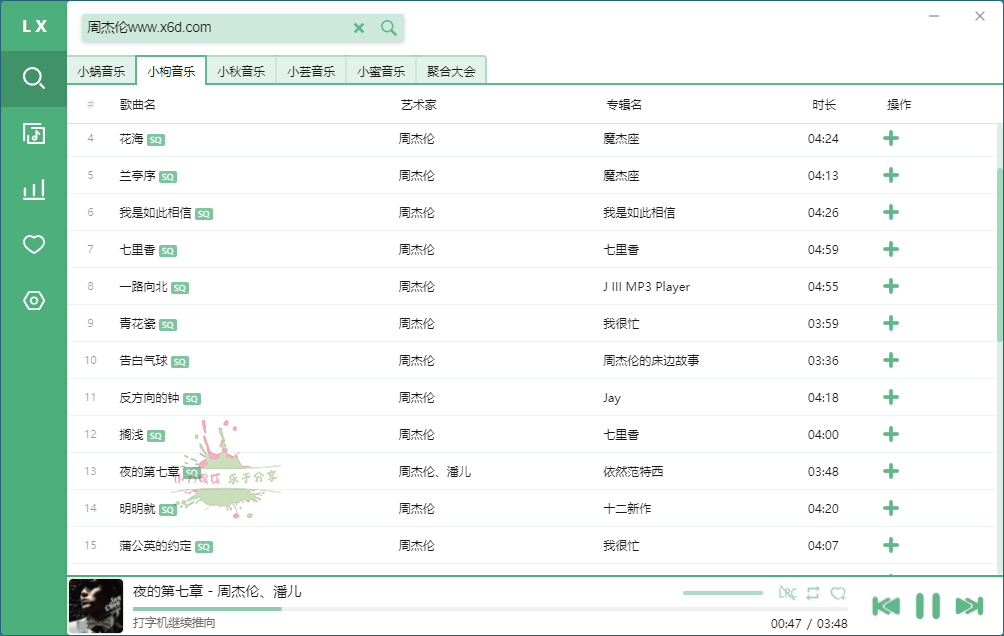Open Settings via the sidebar gear icon
The height and width of the screenshot is (636, 1004).
click(33, 298)
